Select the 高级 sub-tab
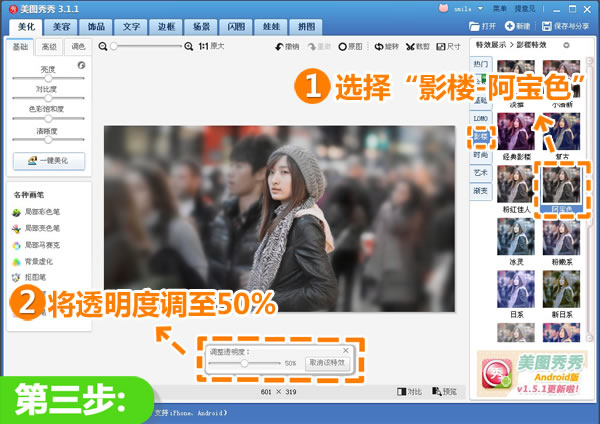 (x=49, y=47)
